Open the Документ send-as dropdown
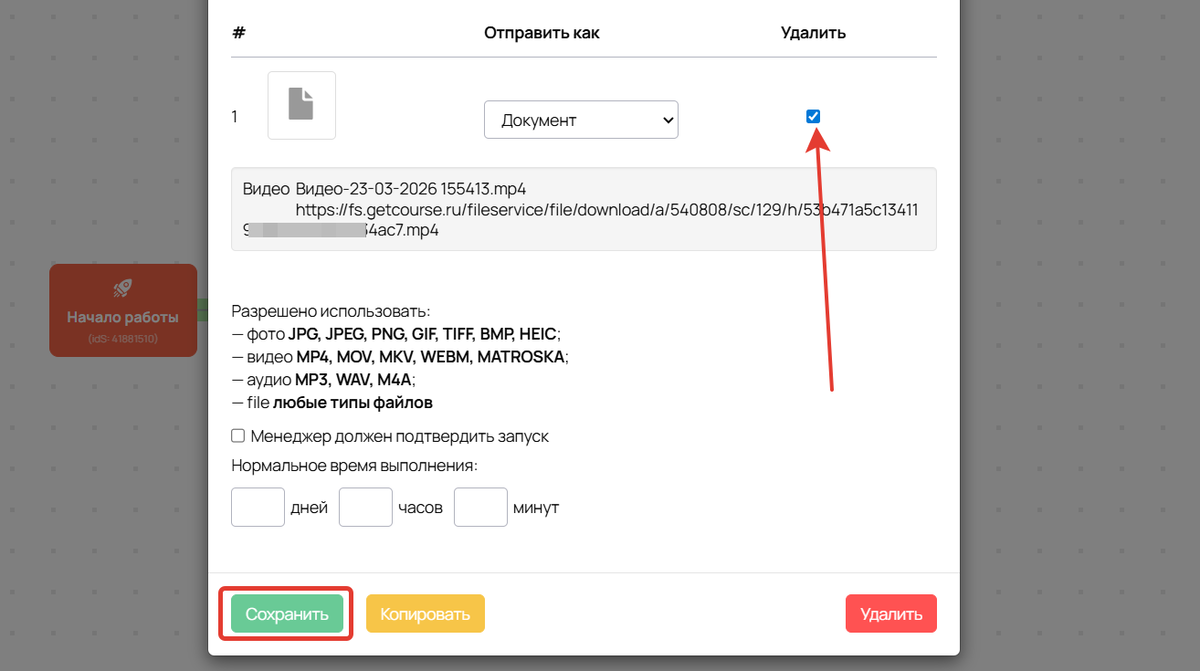 pos(581,120)
